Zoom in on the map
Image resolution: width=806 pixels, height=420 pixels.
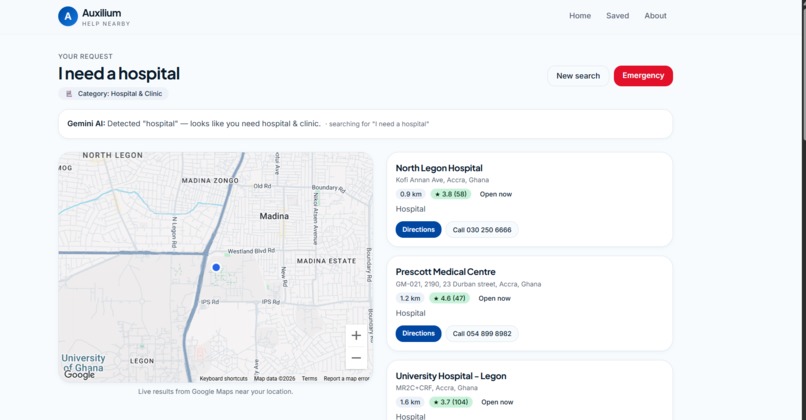pos(356,336)
